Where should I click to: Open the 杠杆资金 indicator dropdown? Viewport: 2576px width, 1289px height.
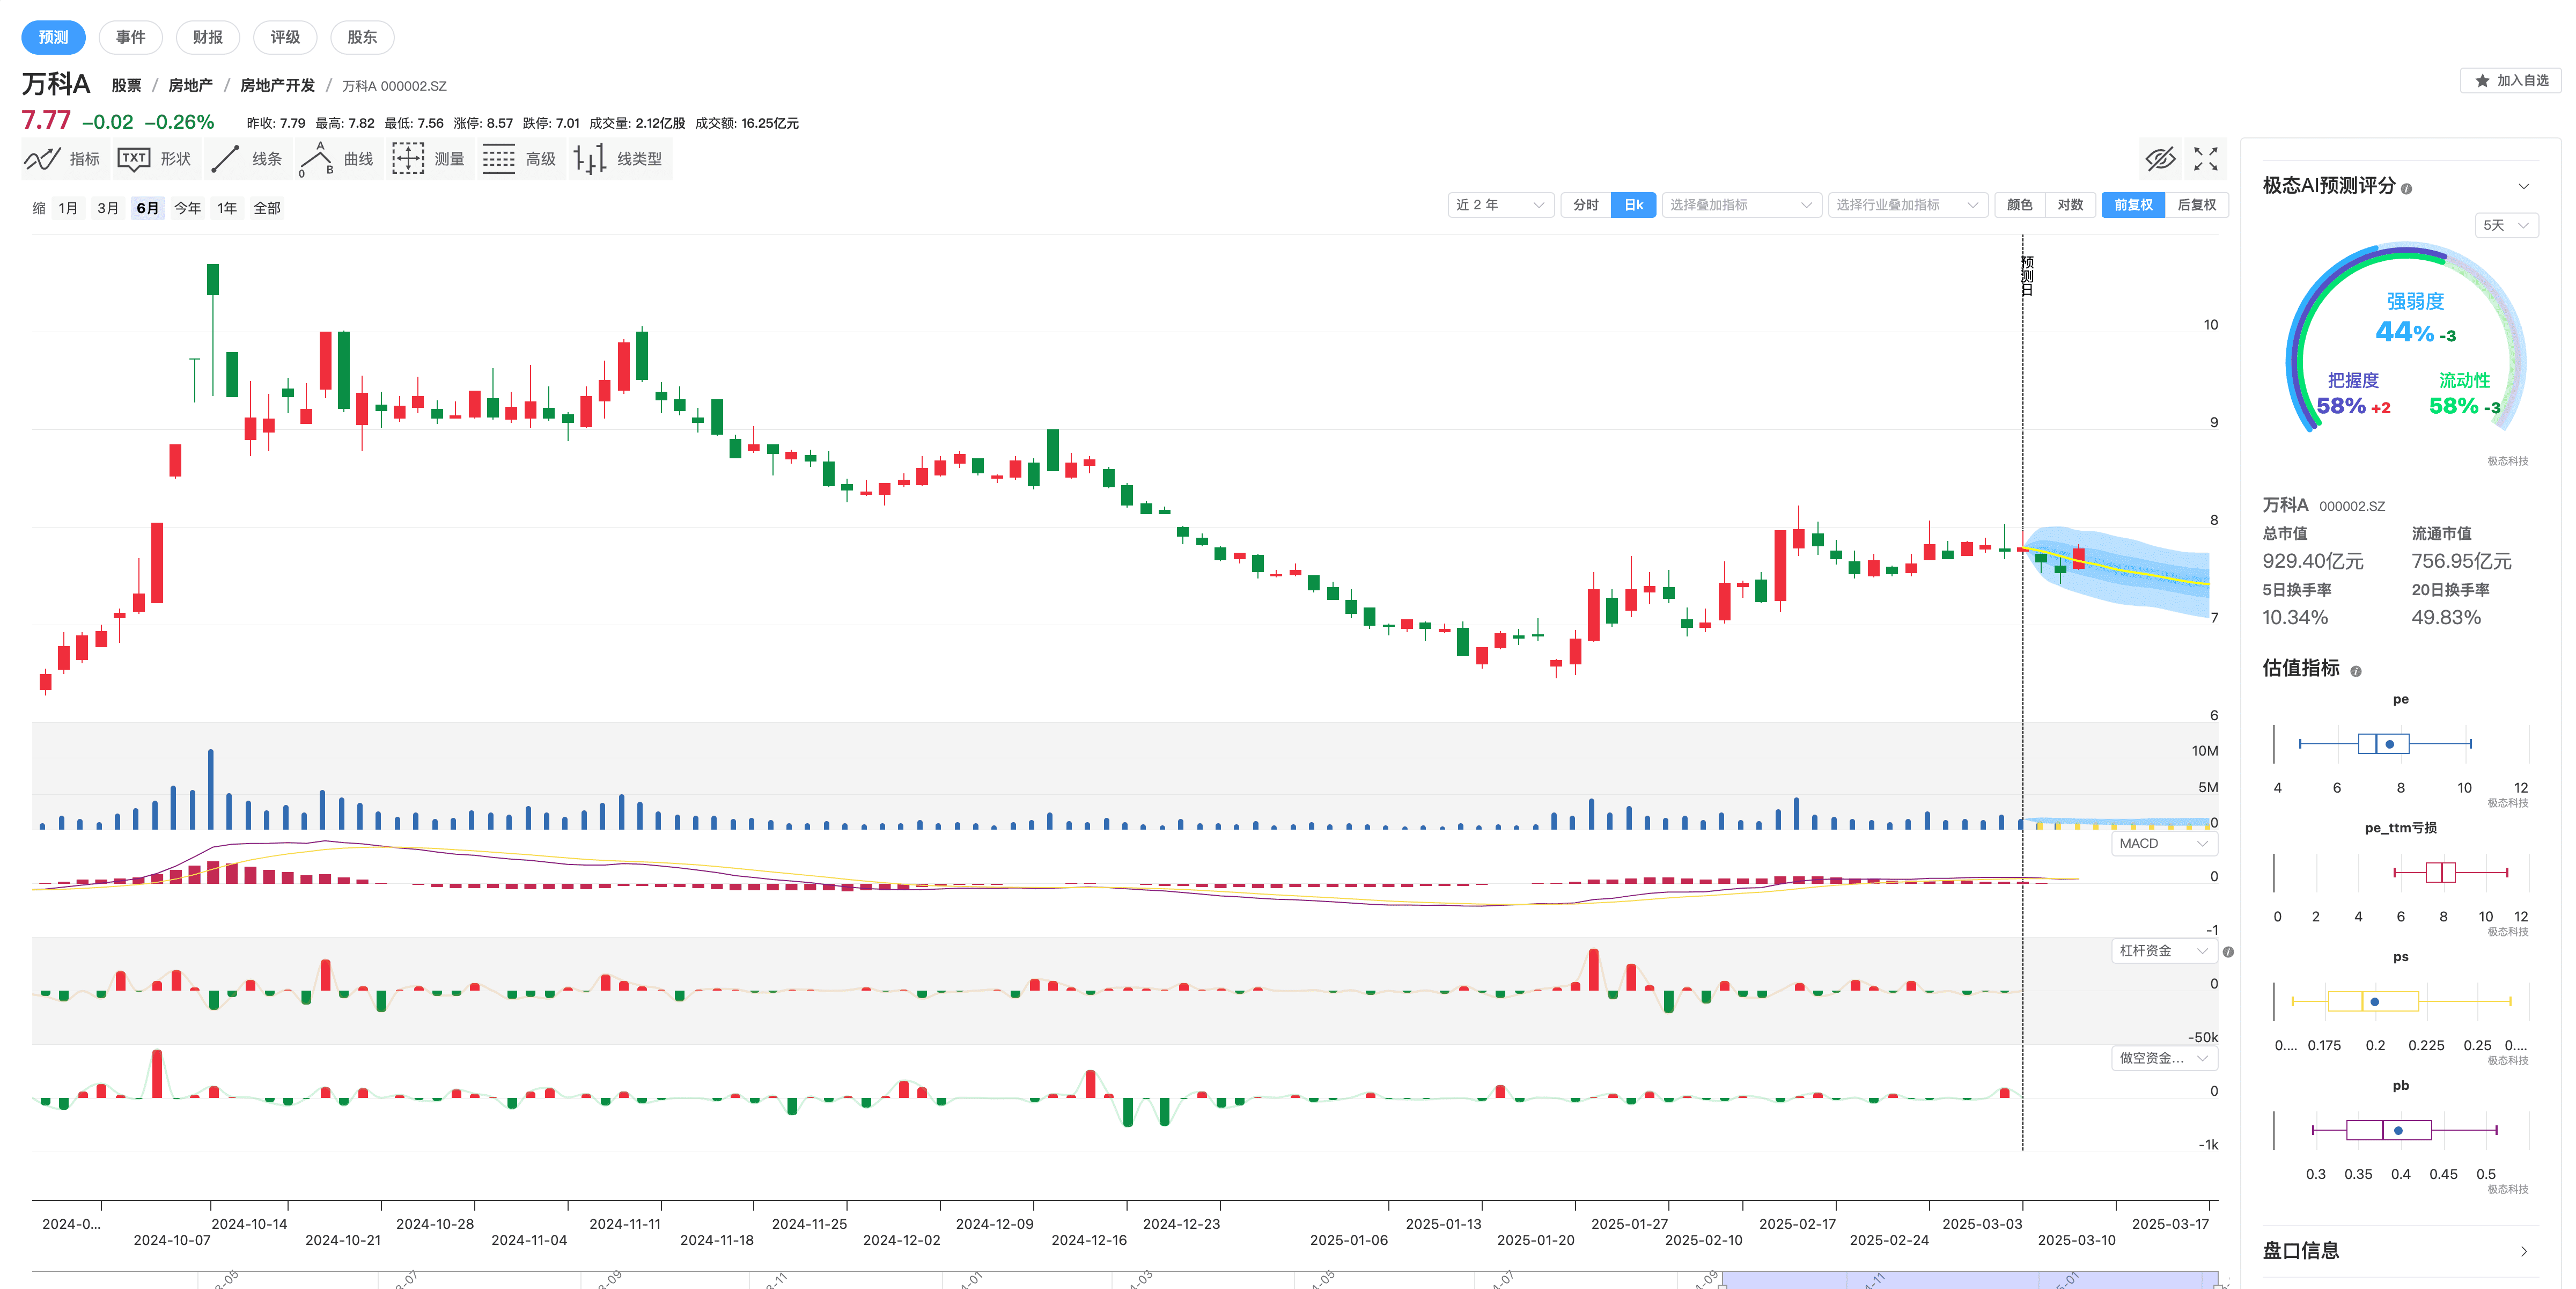point(2164,950)
